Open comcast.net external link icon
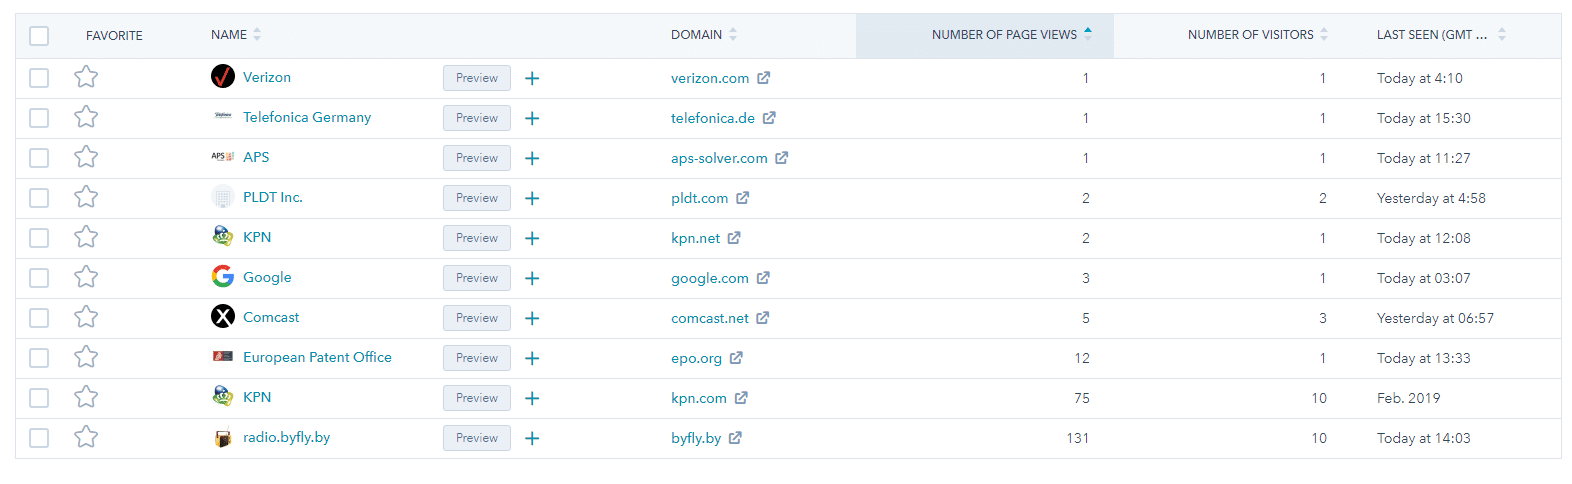Image resolution: width=1572 pixels, height=484 pixels. coord(763,318)
